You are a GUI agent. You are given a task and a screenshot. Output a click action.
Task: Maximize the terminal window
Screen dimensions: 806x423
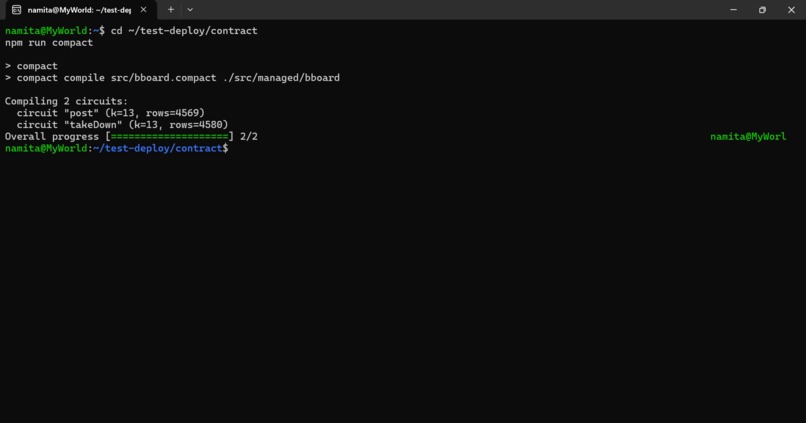pos(762,10)
